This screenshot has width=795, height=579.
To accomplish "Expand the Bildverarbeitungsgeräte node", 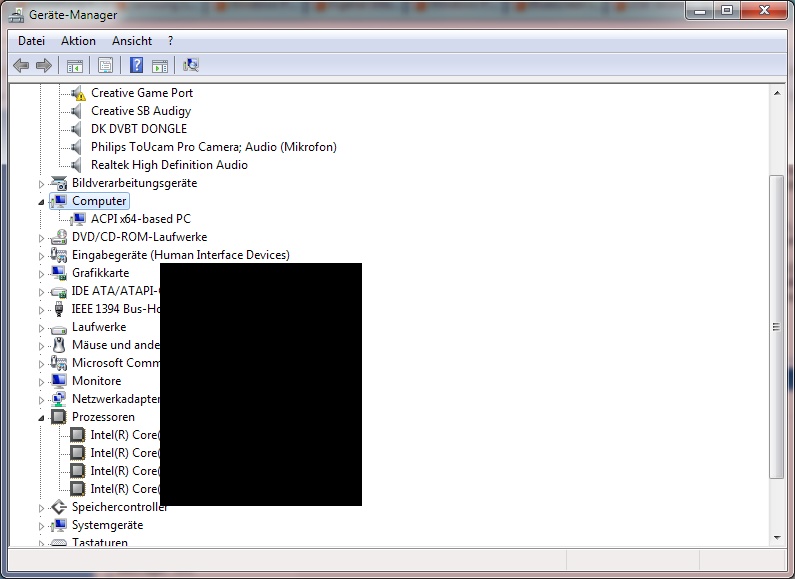I will tap(42, 184).
